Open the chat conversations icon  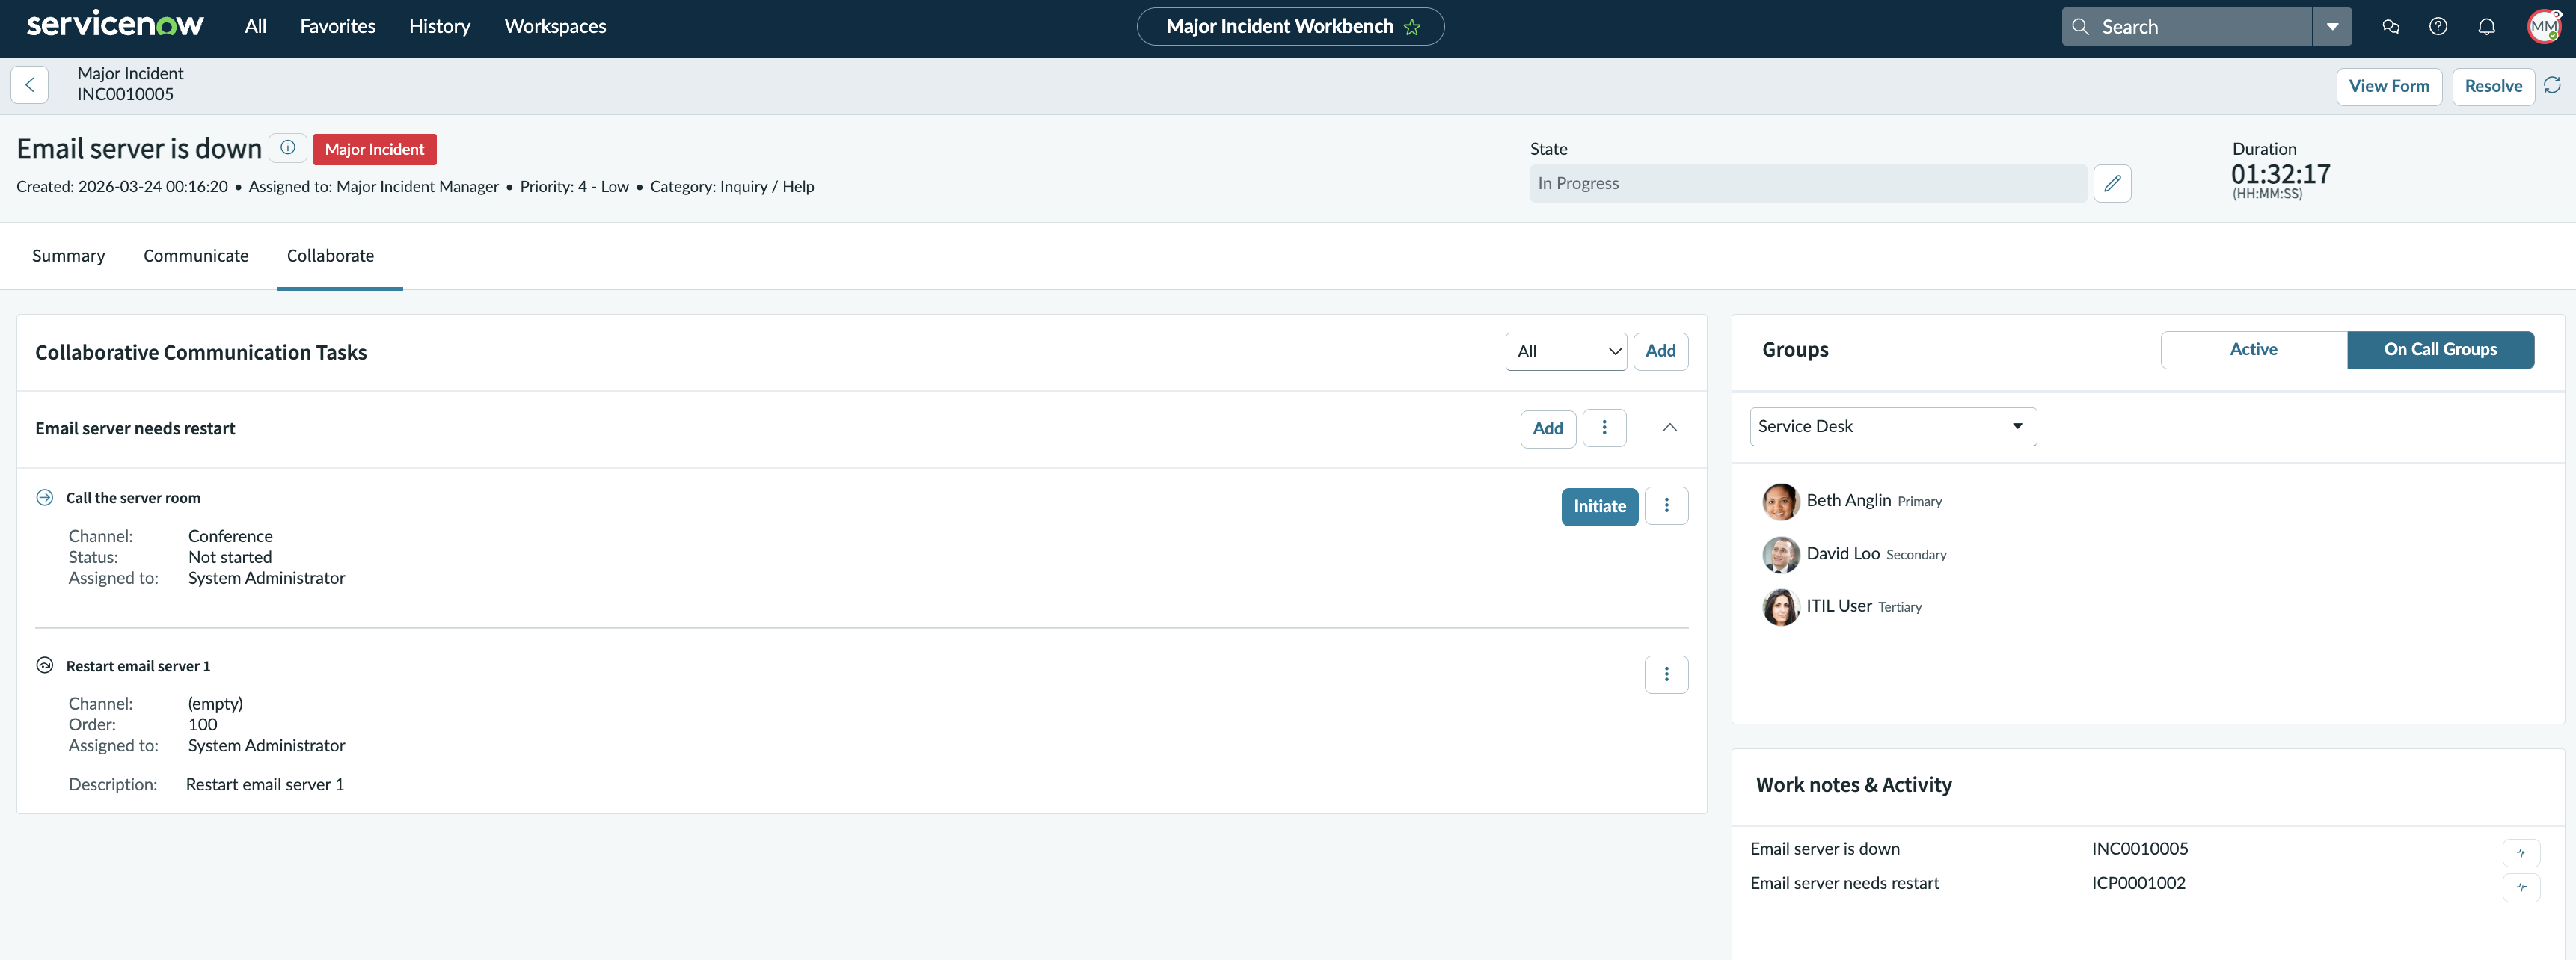point(2390,27)
